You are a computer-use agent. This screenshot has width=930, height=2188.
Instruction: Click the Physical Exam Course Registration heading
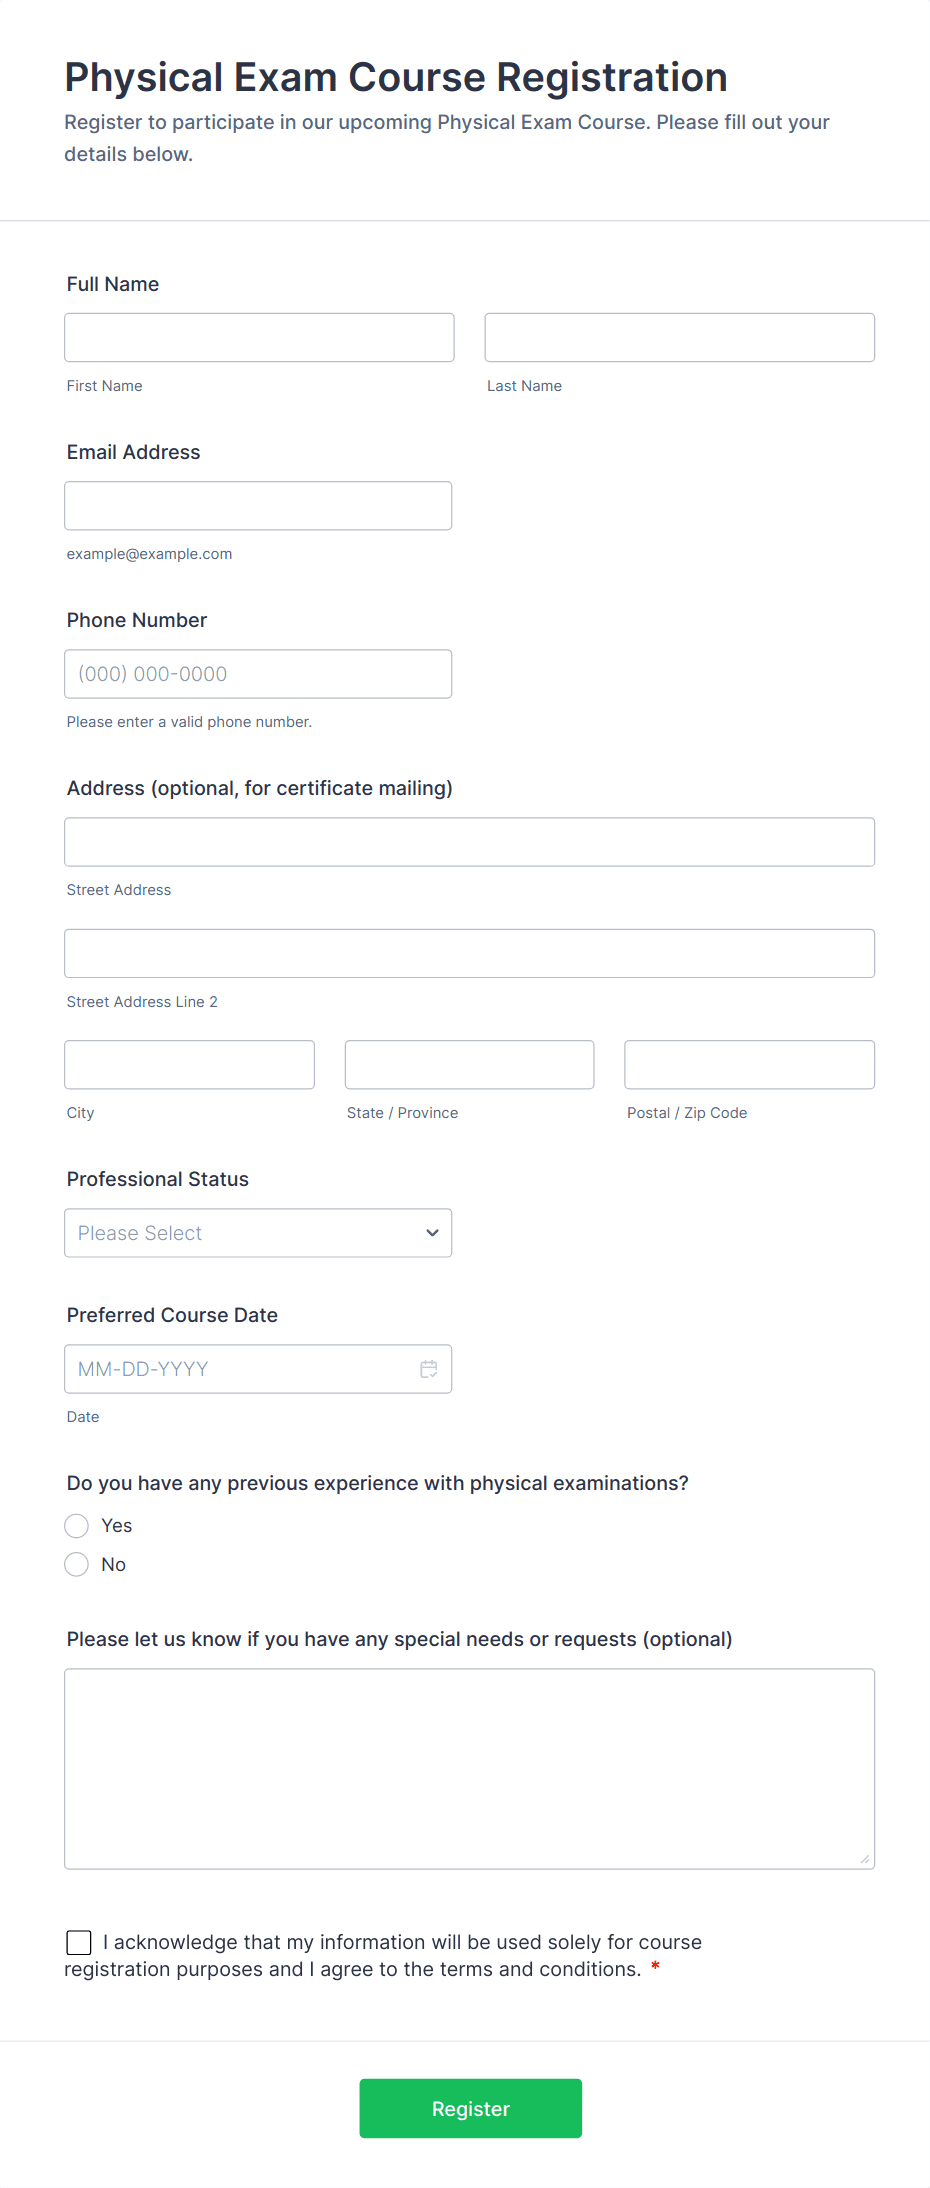(x=395, y=78)
